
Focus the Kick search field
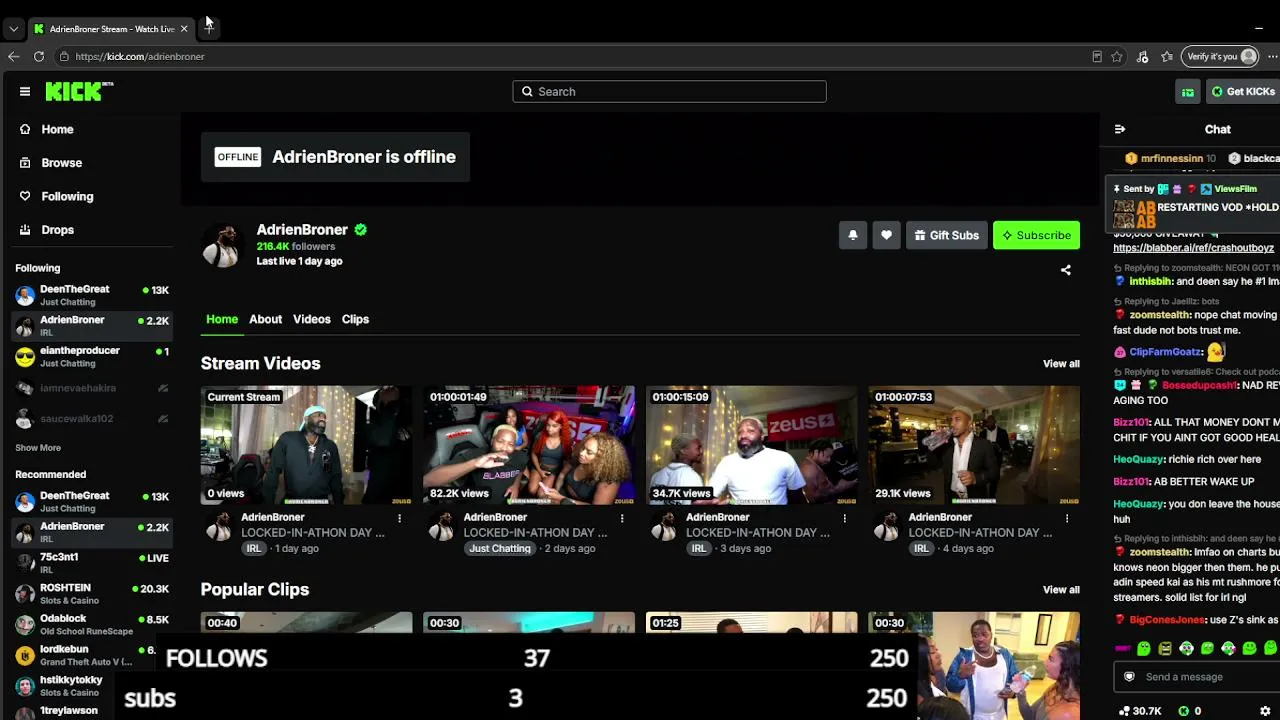click(x=670, y=92)
